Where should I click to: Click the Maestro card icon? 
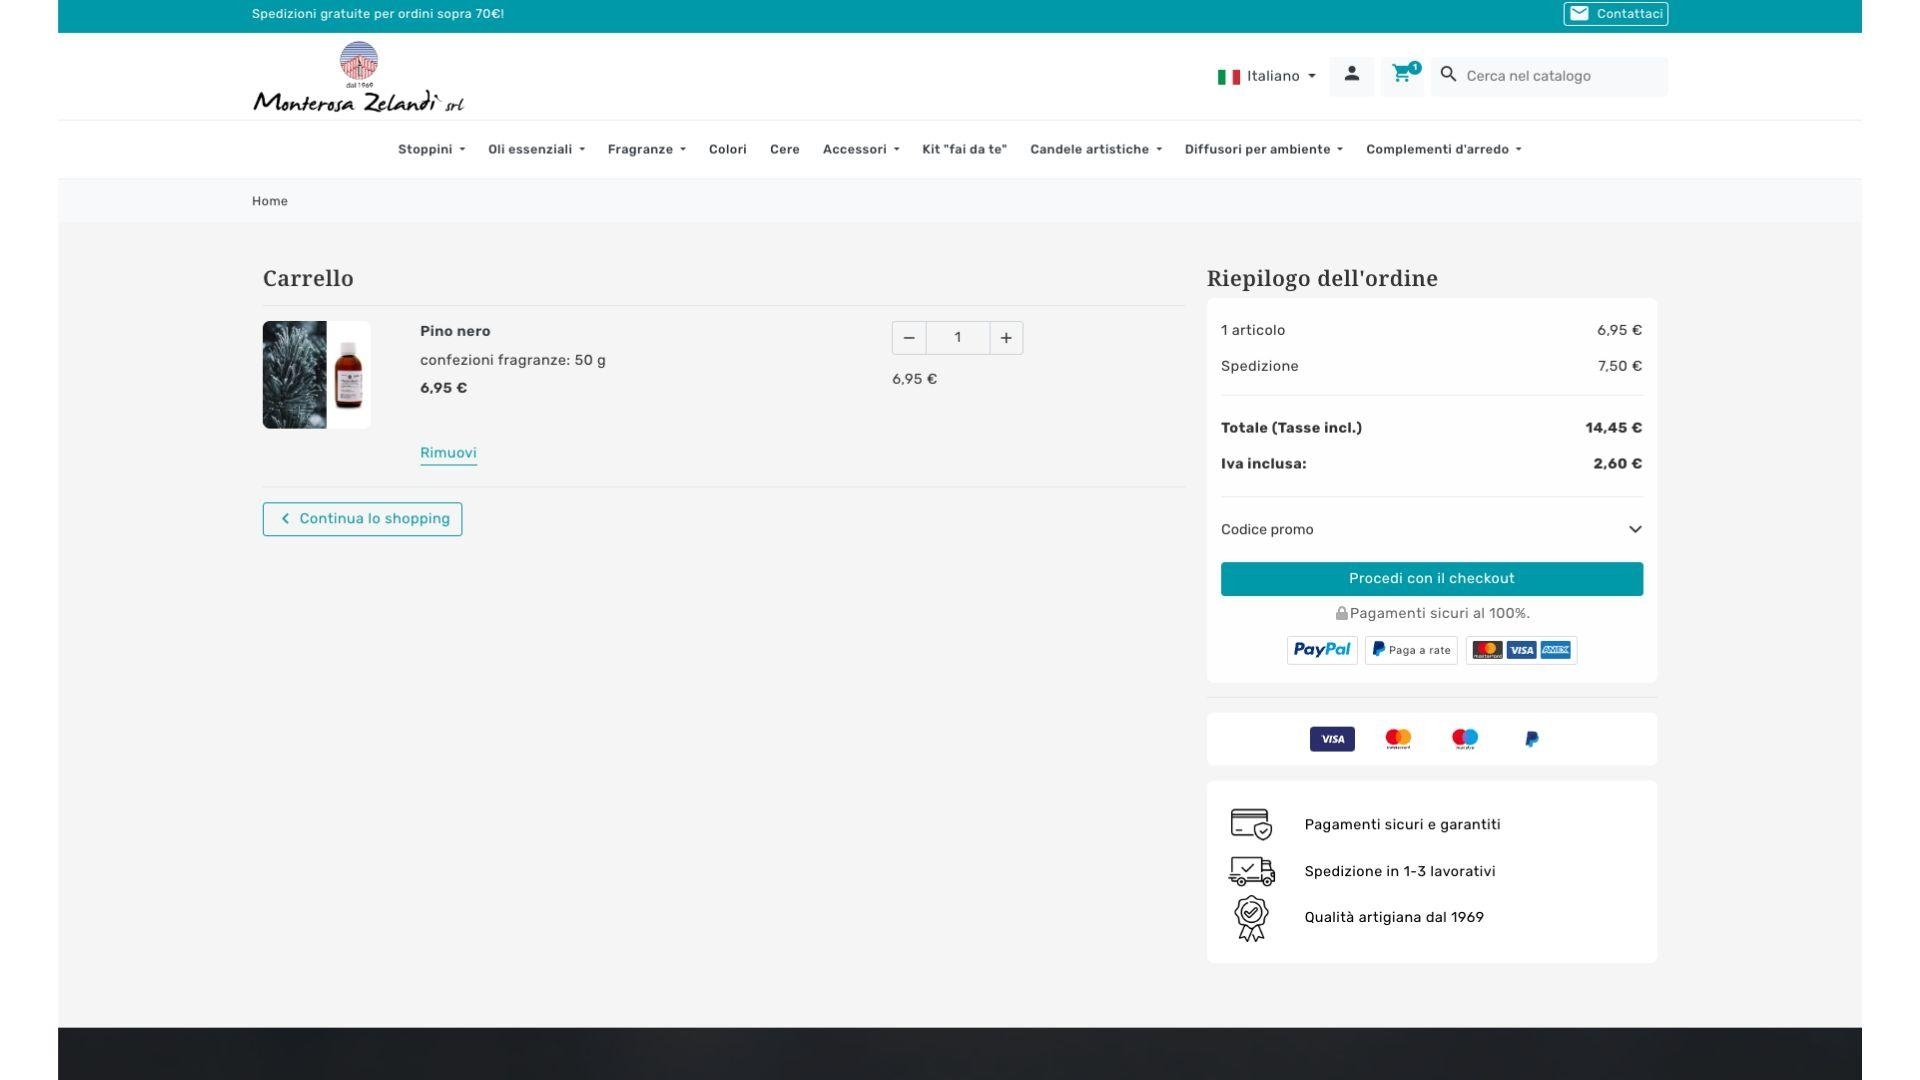tap(1464, 739)
